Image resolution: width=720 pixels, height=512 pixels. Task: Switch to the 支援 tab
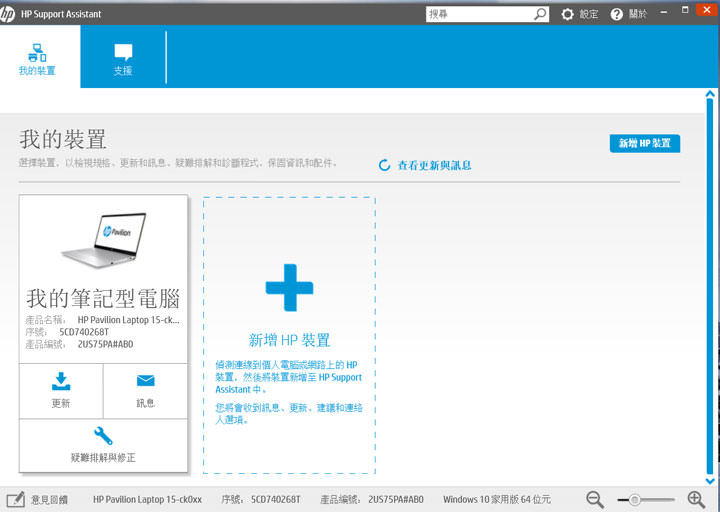[123, 58]
